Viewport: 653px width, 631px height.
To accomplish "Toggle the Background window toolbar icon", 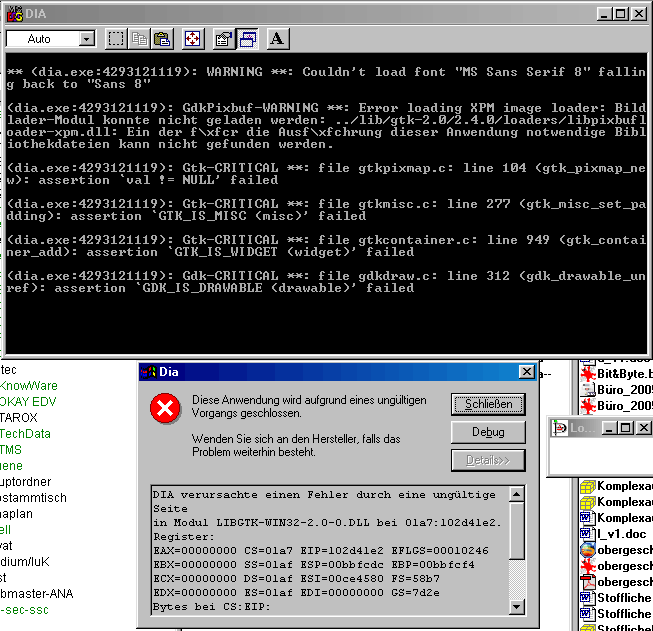I will [x=246, y=39].
